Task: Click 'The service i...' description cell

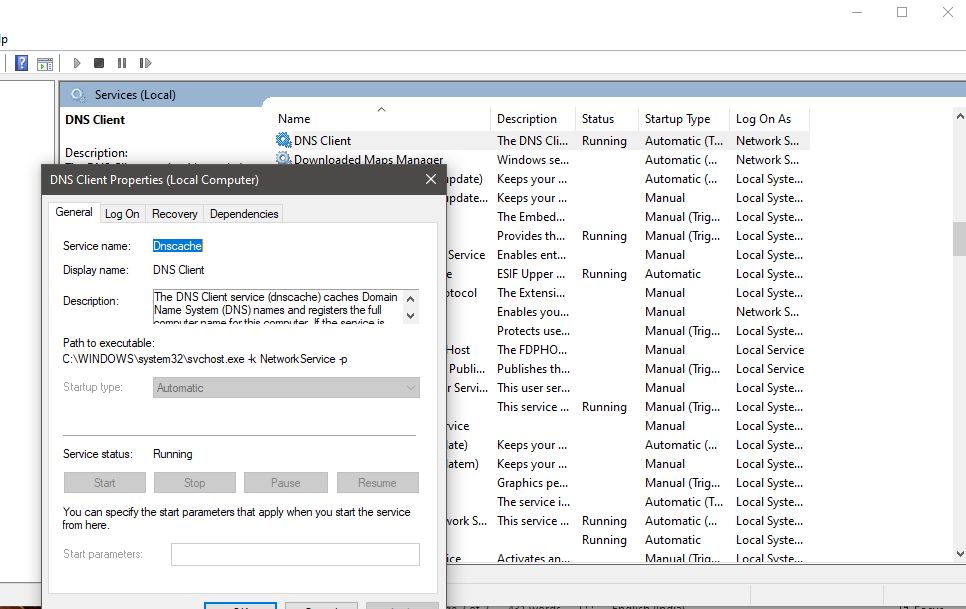Action: tap(534, 502)
